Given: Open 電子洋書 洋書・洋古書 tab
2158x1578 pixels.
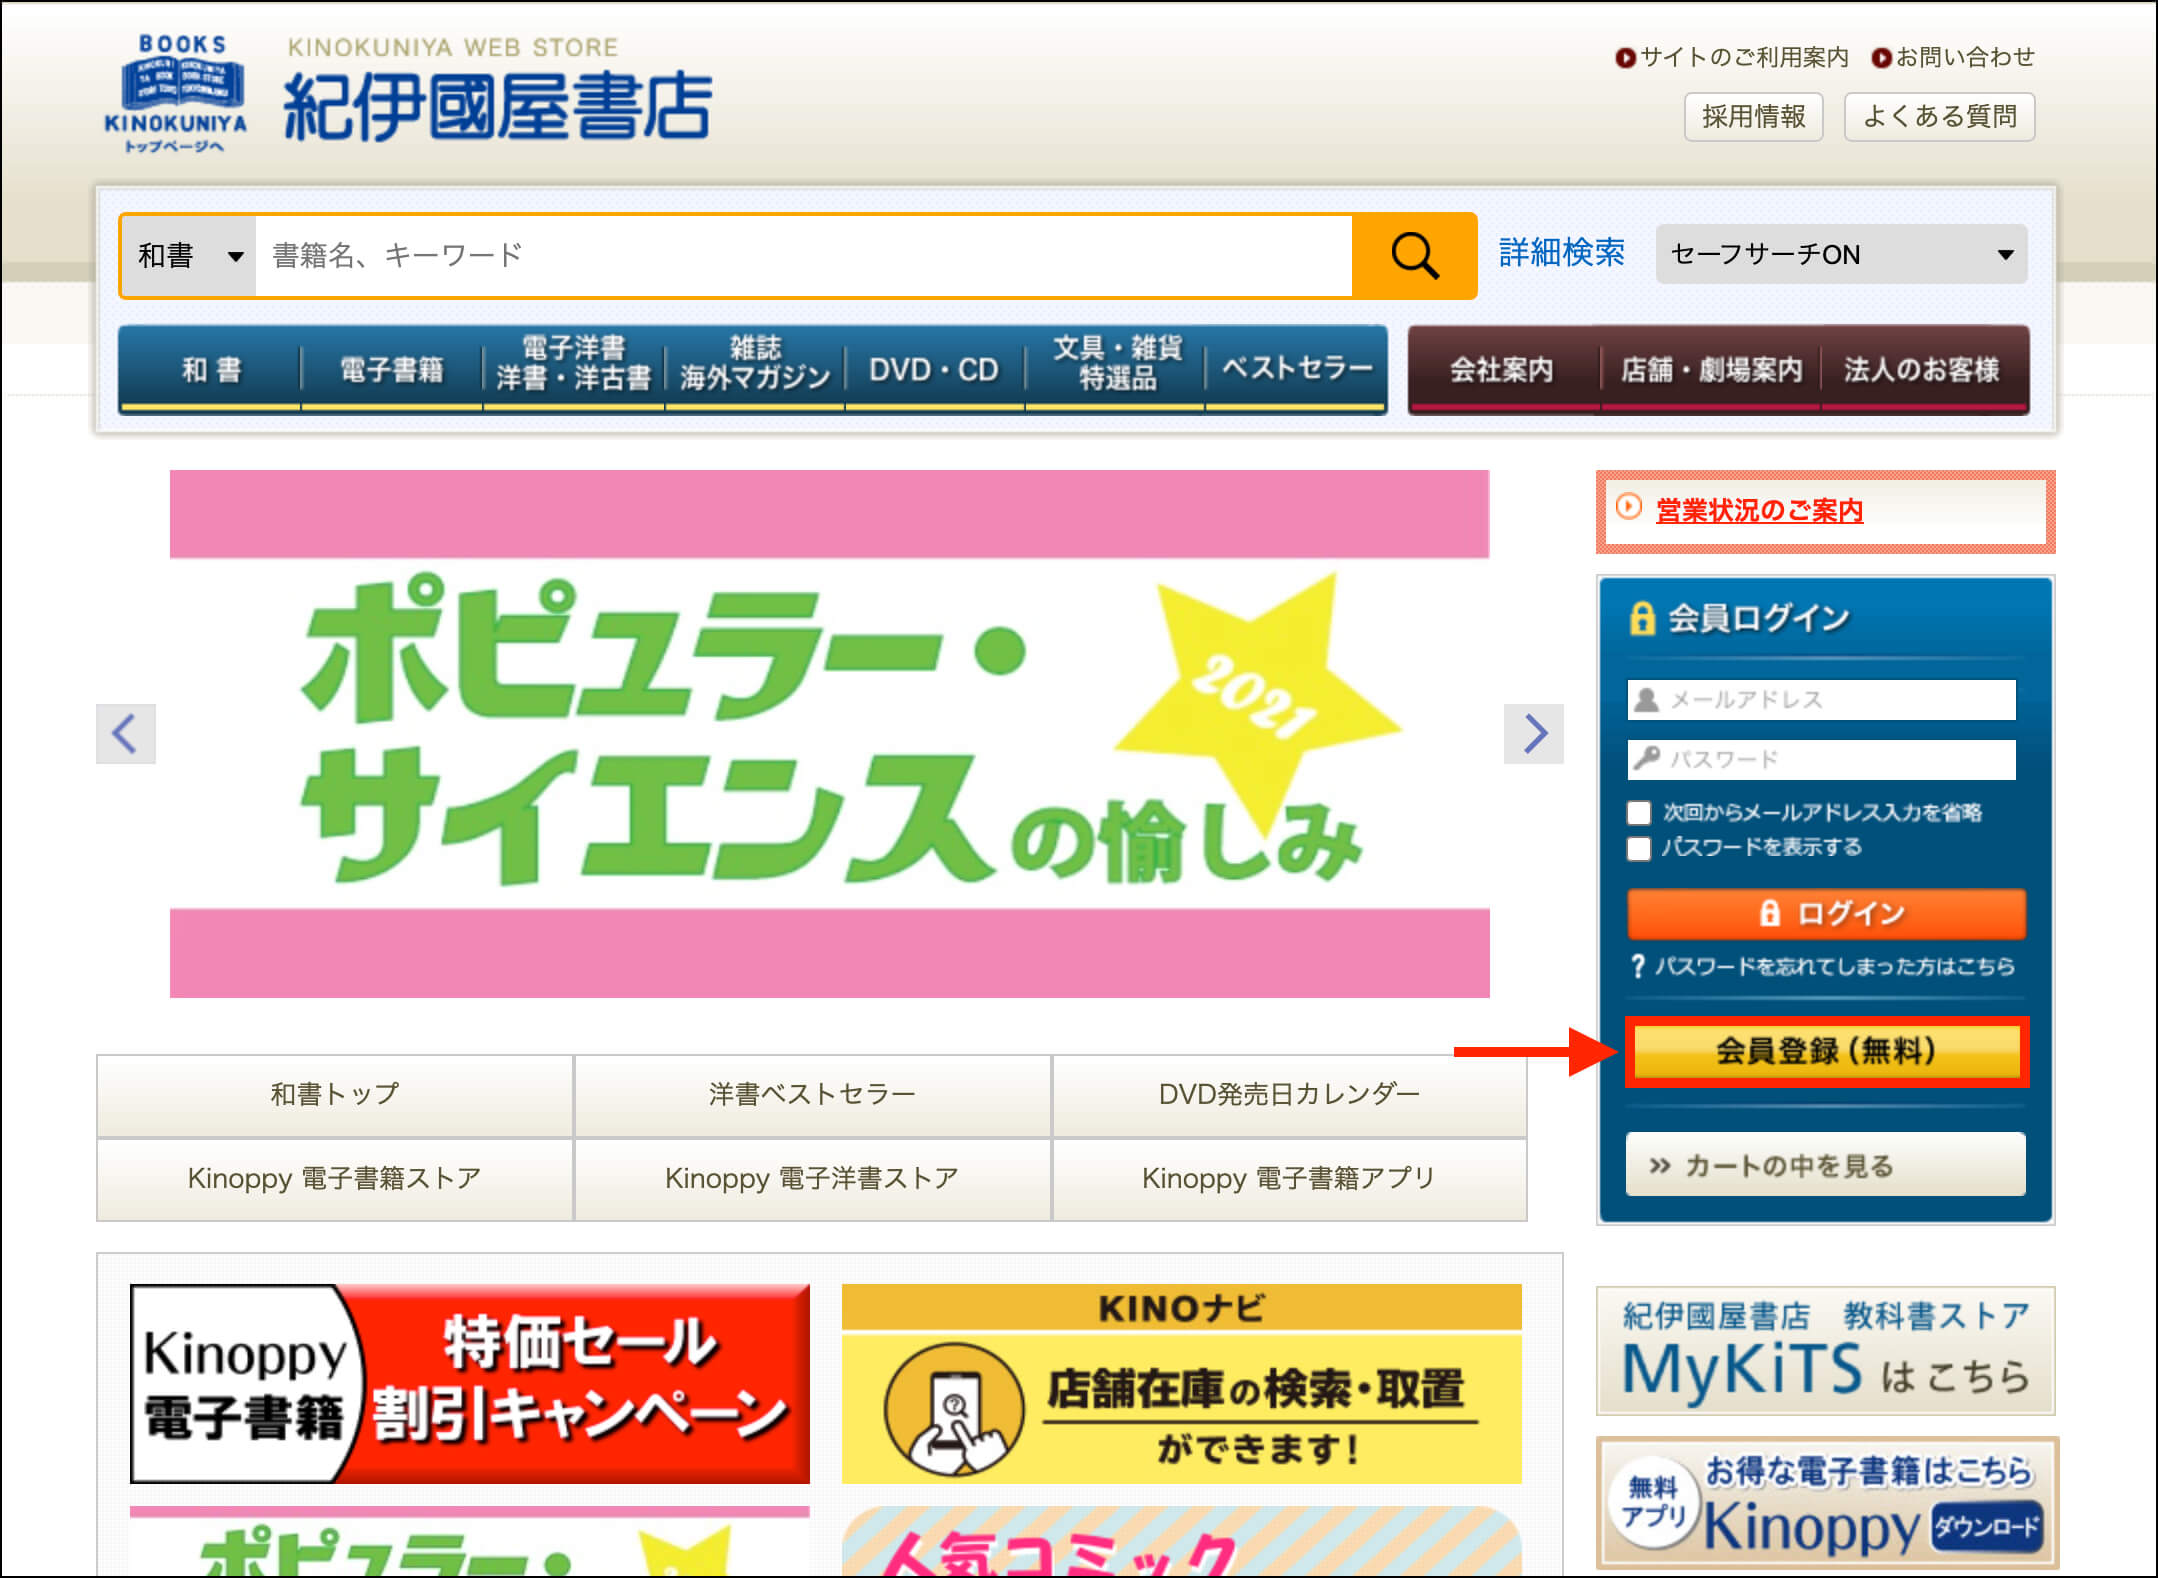Looking at the screenshot, I should 574,369.
